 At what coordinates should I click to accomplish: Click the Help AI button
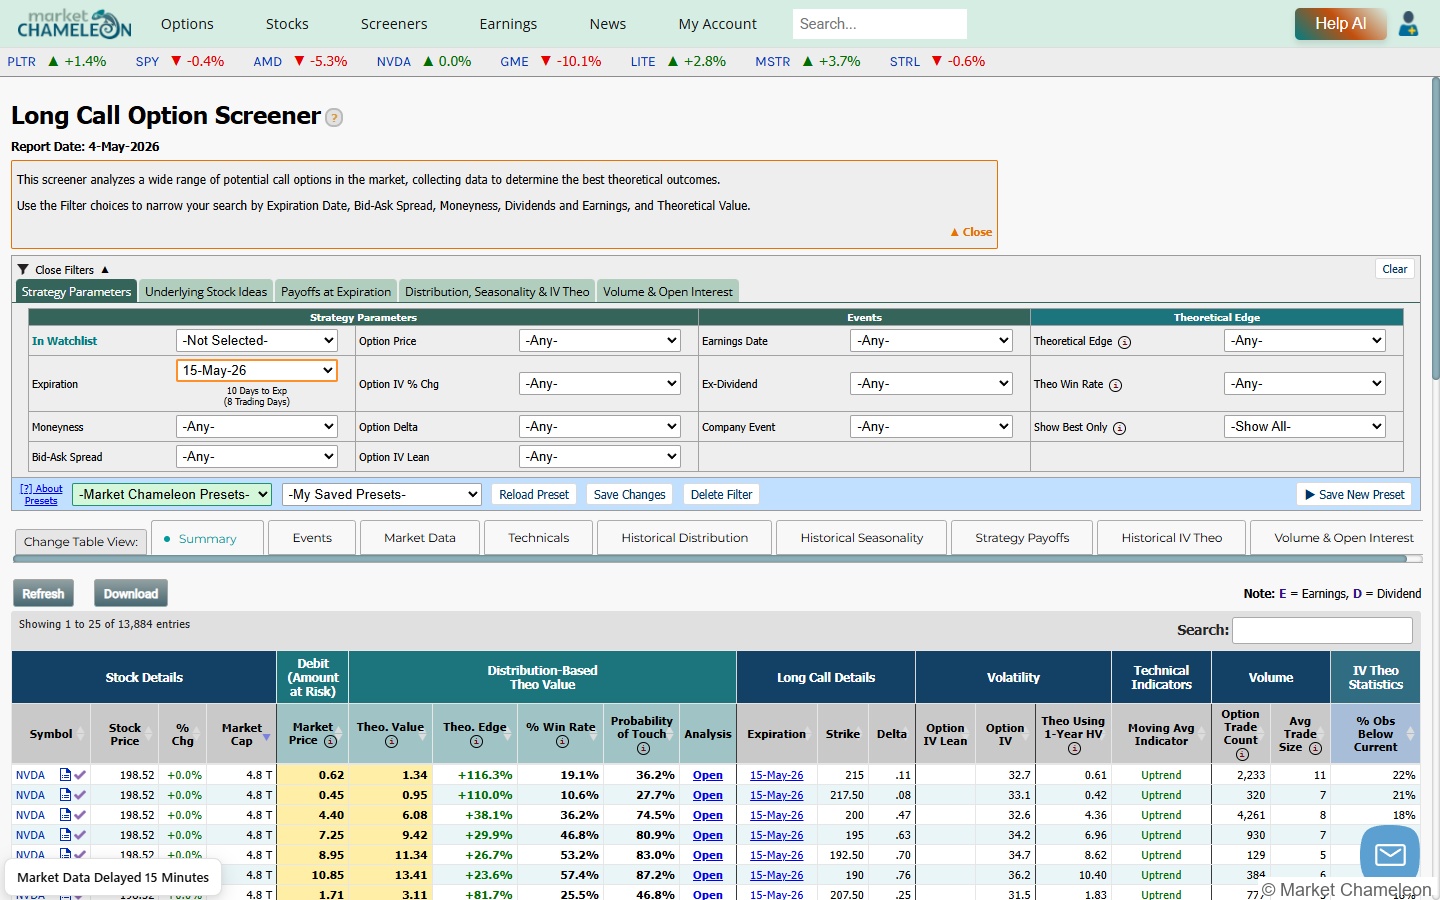pyautogui.click(x=1340, y=24)
